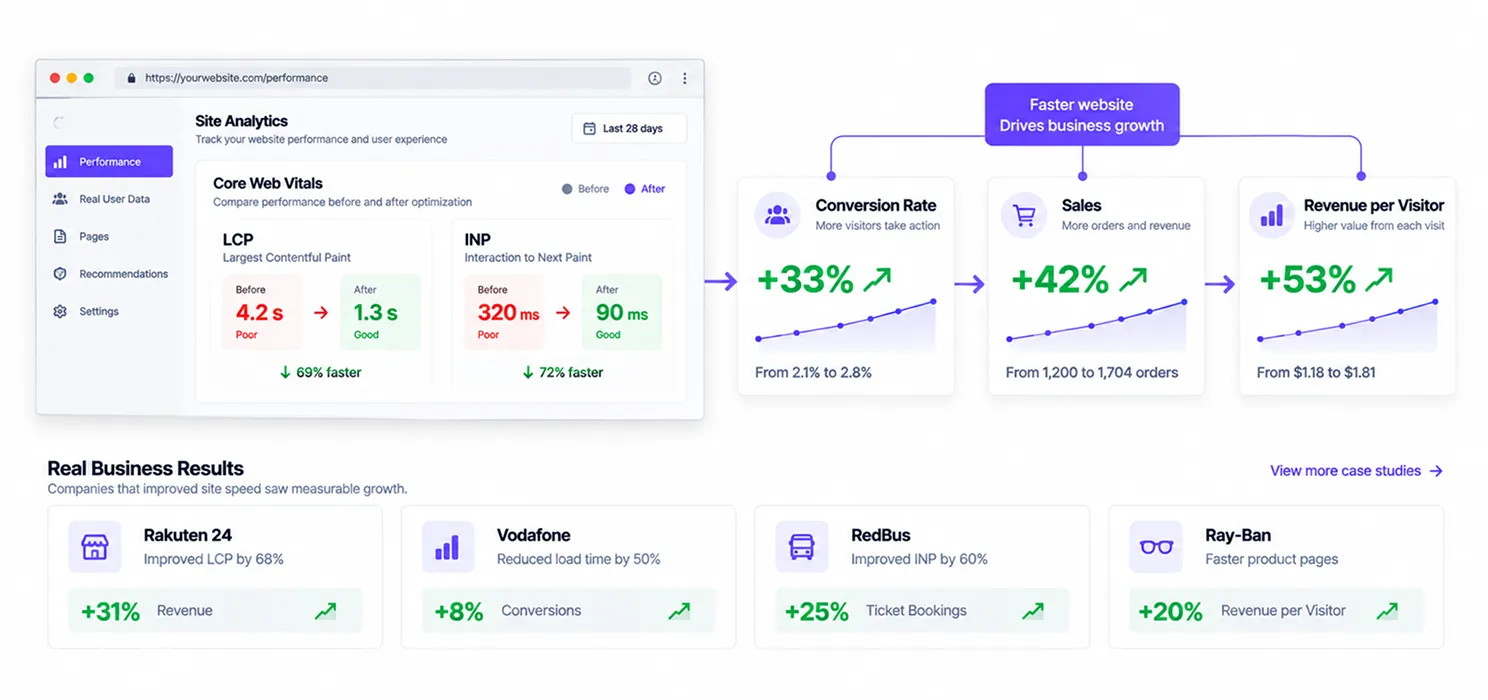Click the +25% Ticket Bookings result bar

point(922,611)
